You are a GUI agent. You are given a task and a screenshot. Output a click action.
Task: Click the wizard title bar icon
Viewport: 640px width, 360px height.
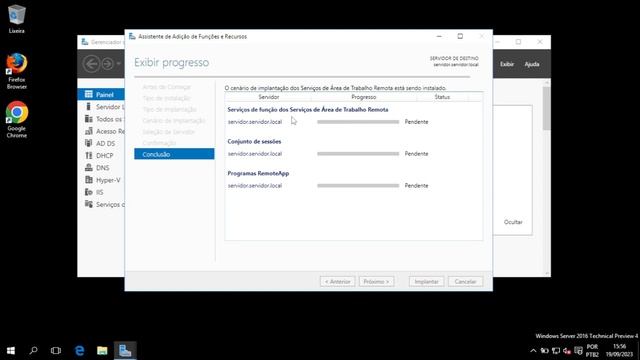tap(132, 36)
